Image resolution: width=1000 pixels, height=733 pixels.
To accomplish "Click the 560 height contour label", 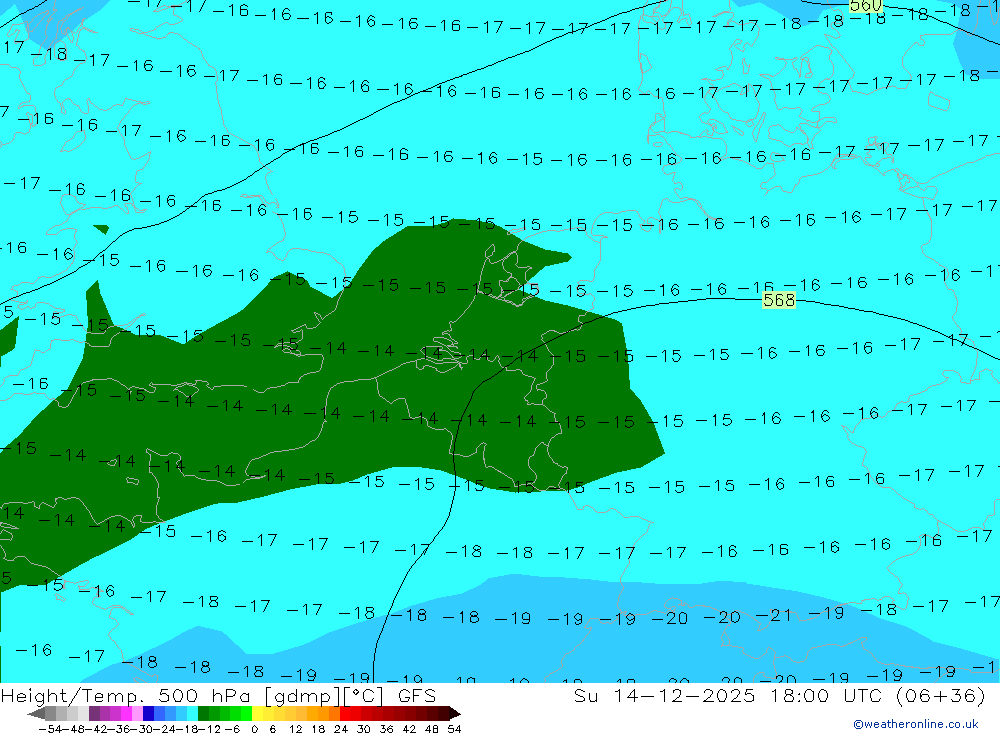I will 865,6.
